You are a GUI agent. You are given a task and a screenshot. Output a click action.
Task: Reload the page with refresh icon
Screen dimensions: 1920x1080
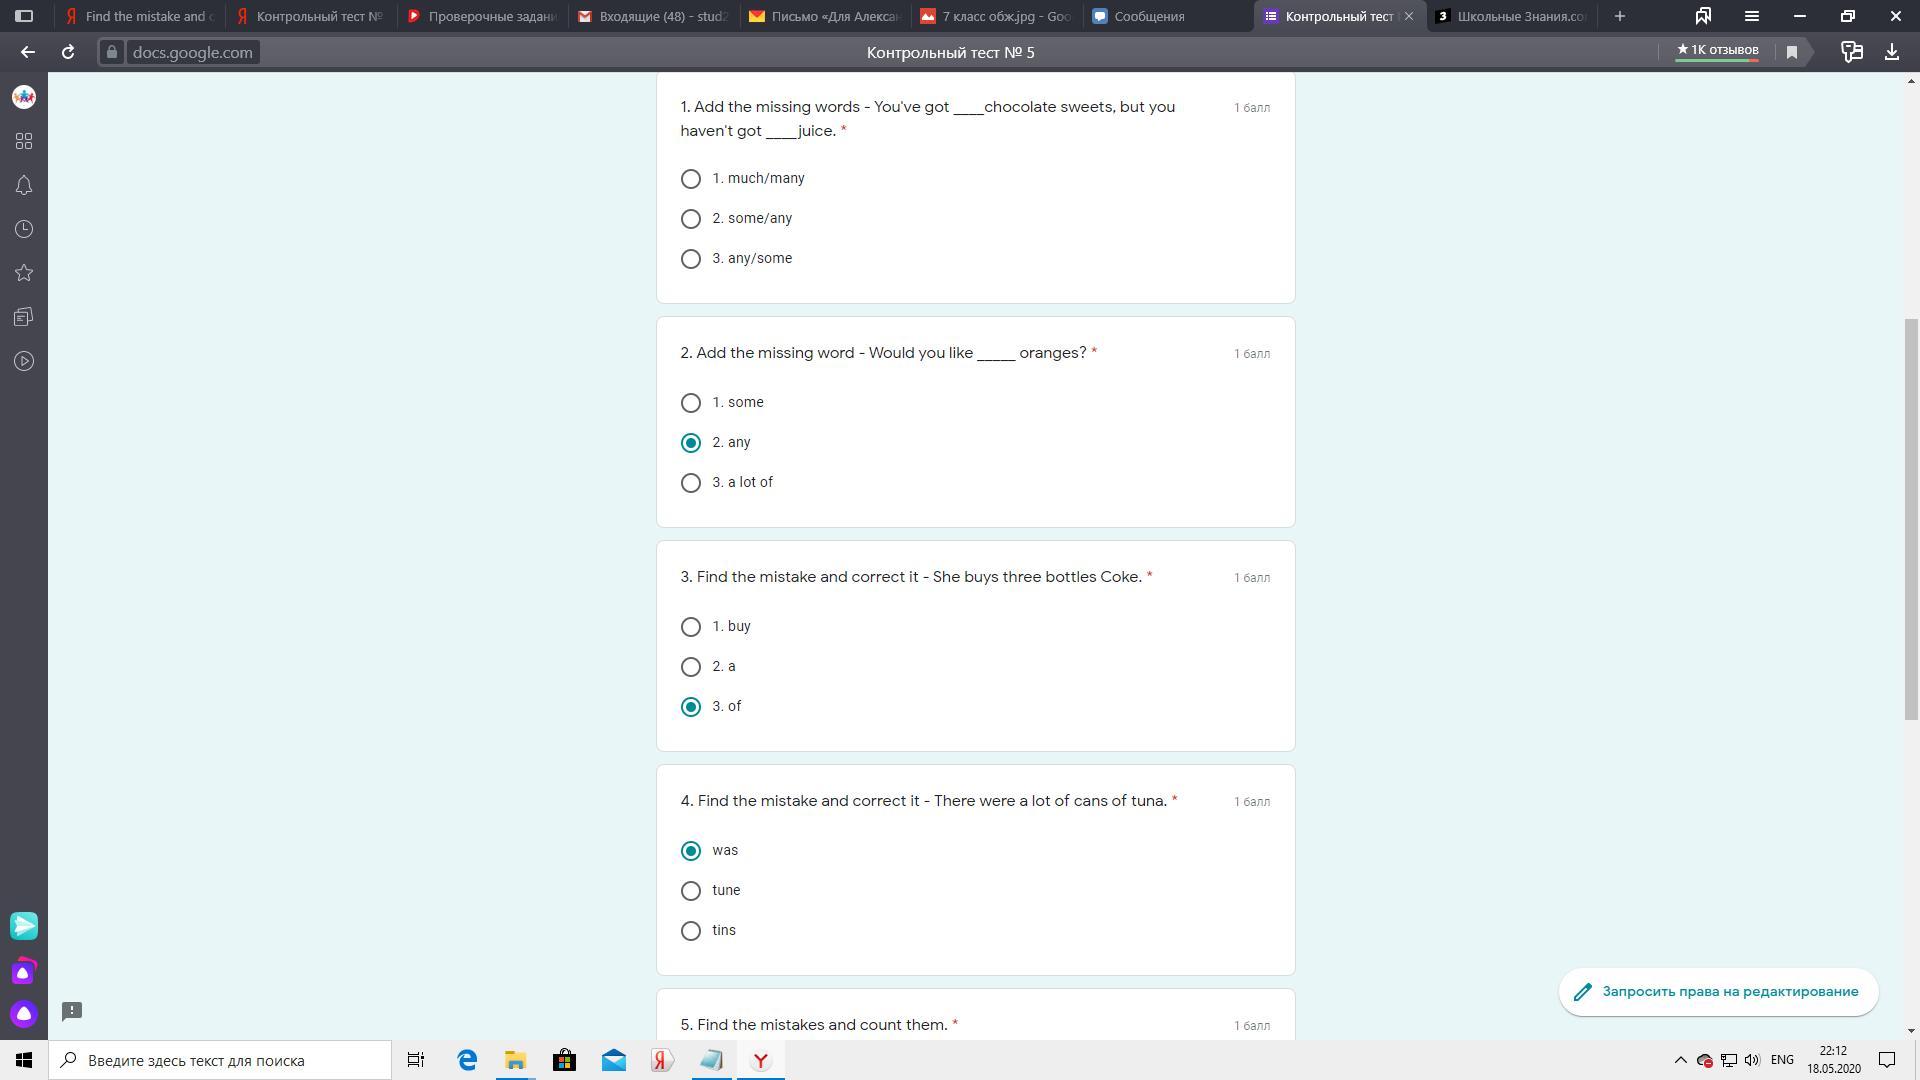(68, 52)
